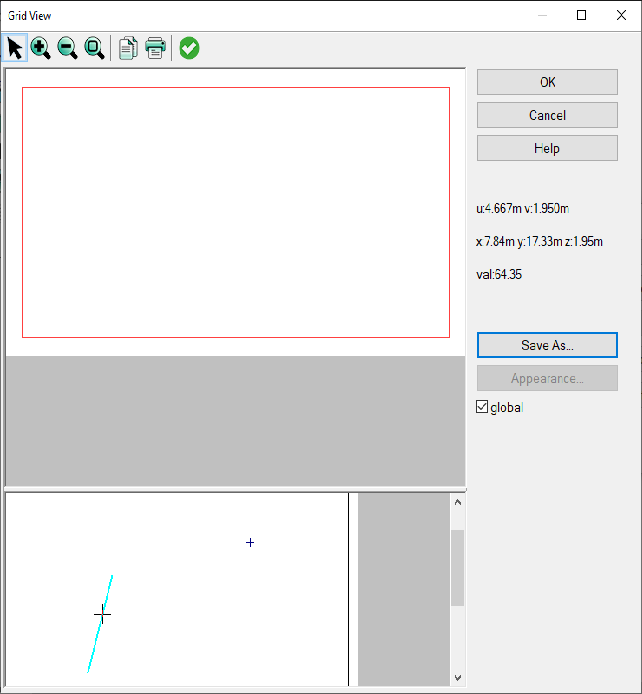Activate the zoom out magnifier tool
Image resolution: width=642 pixels, height=694 pixels.
[x=68, y=48]
